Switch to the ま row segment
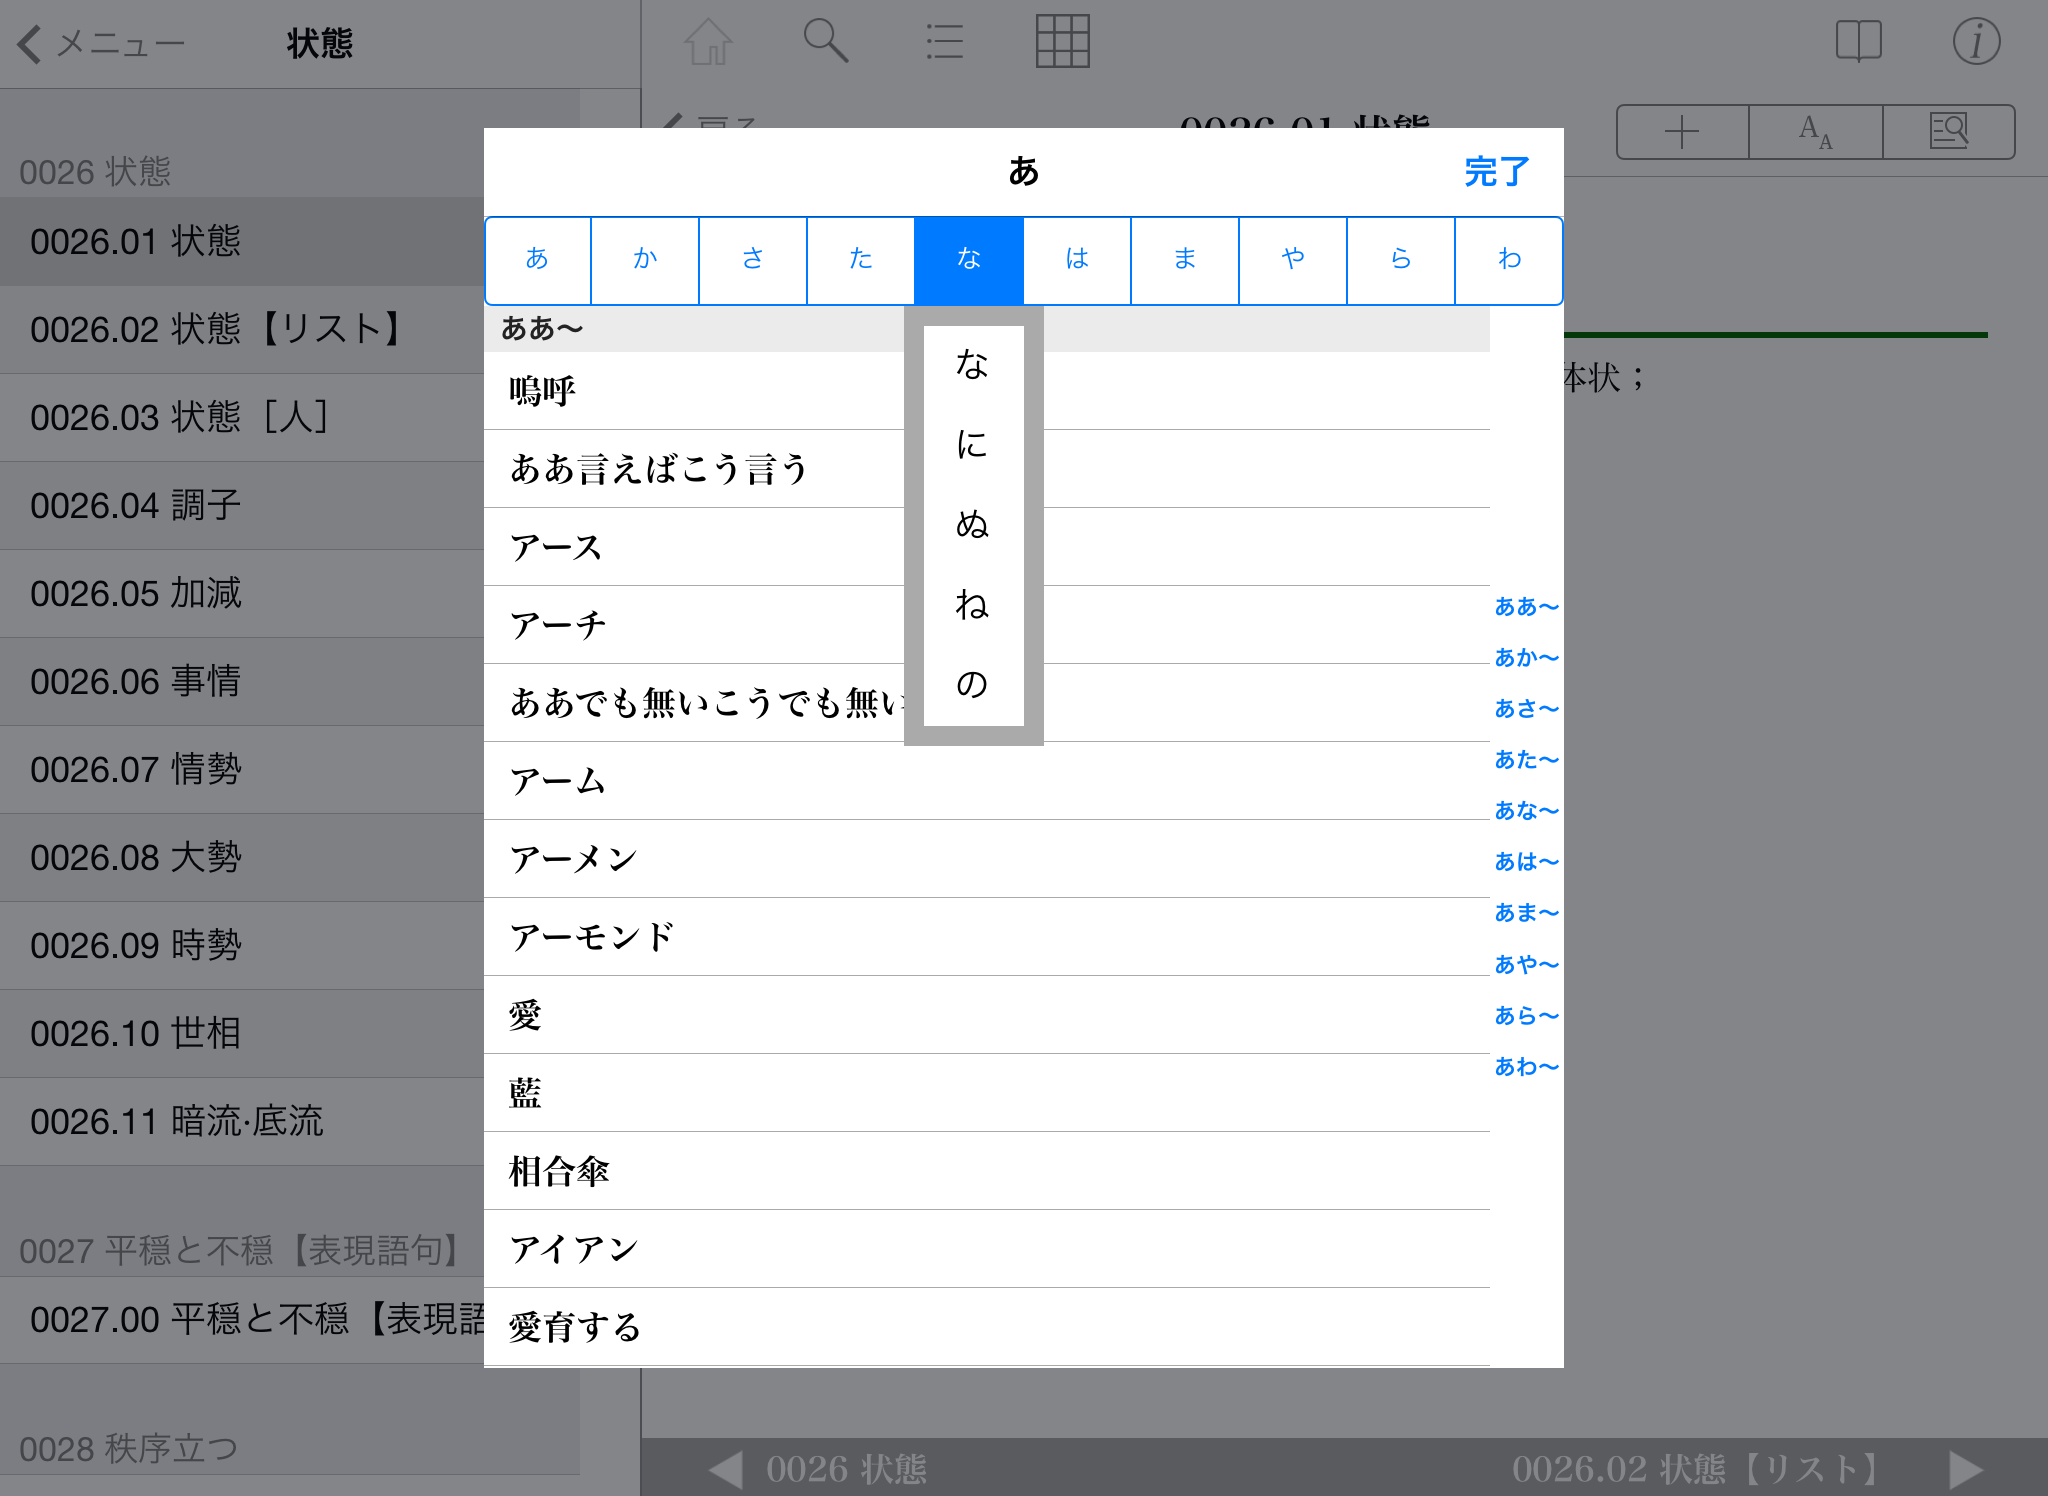2048x1496 pixels. pos(1185,259)
